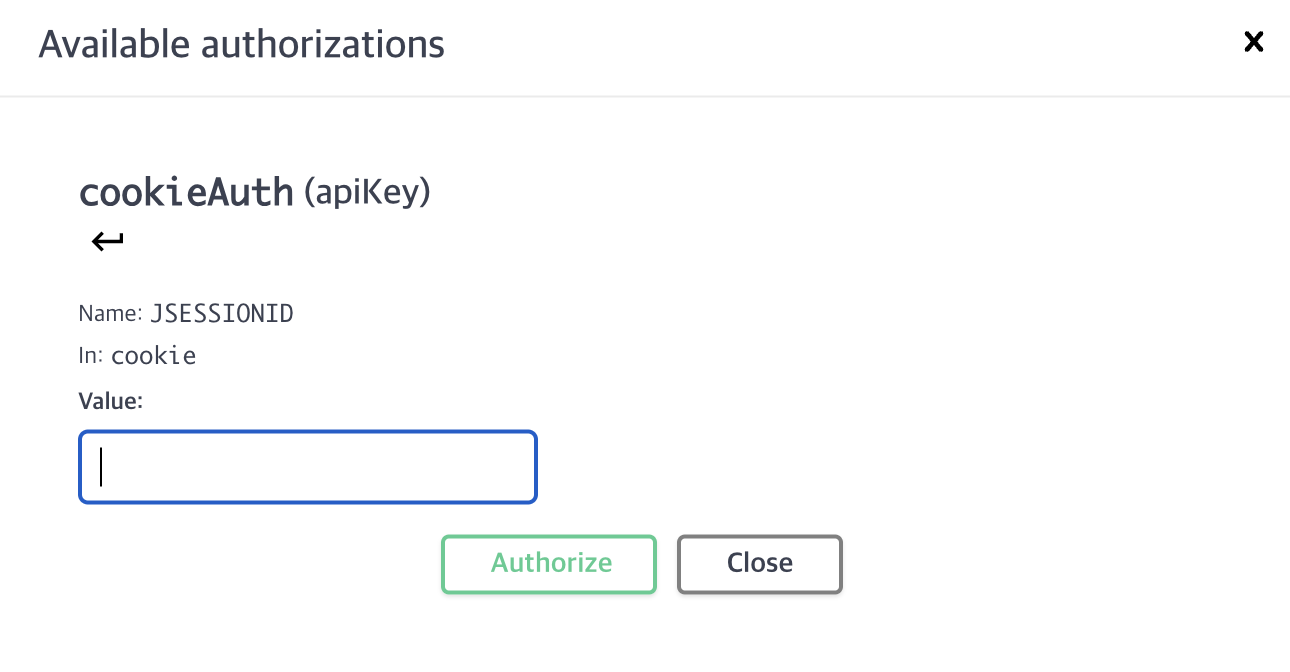
Task: Click the (apiKey) type label
Action: [x=366, y=191]
